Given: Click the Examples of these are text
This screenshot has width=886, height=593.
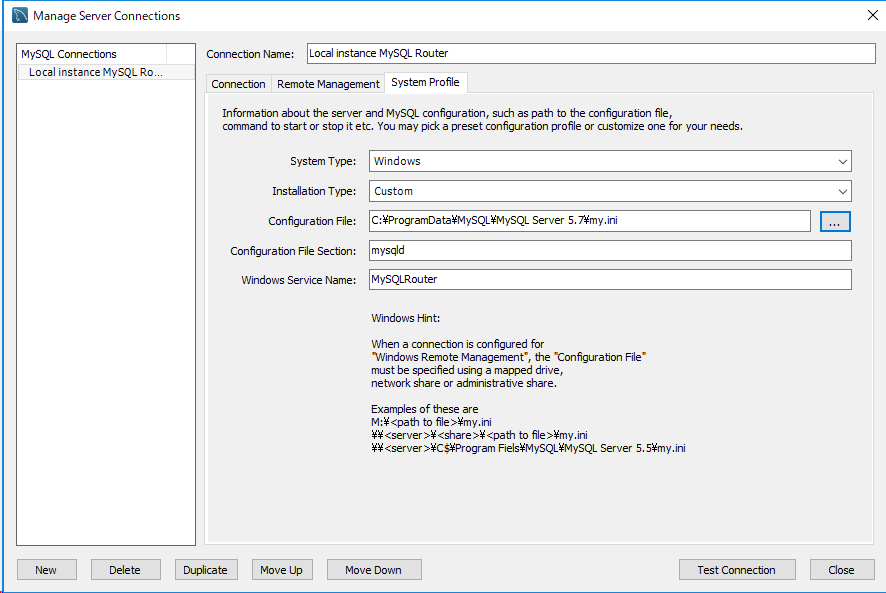Looking at the screenshot, I should (425, 409).
